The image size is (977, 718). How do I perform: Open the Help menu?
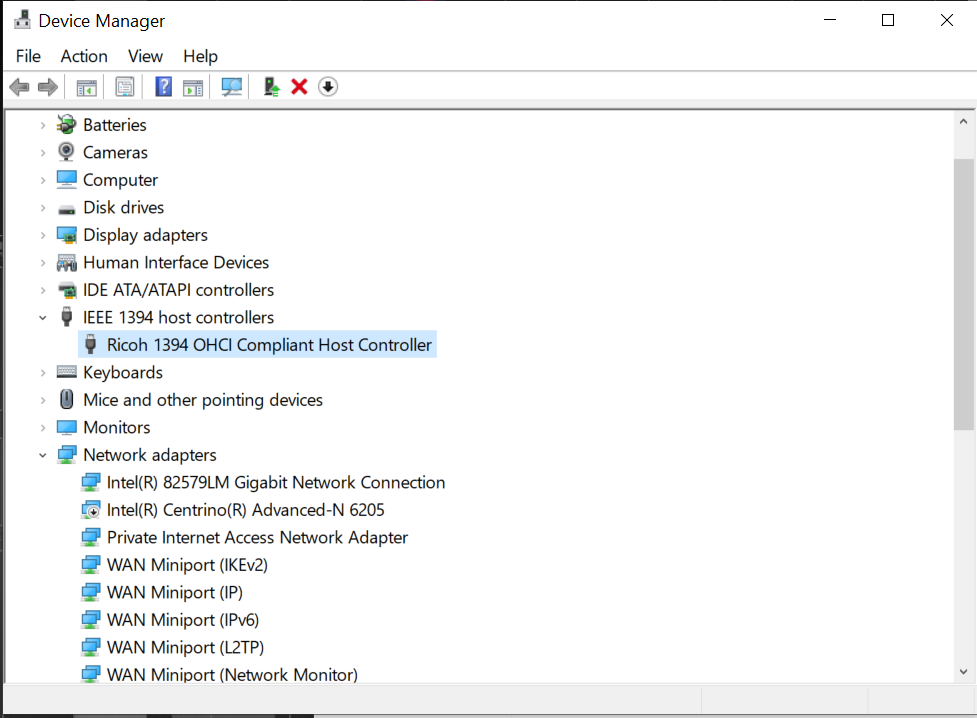pos(200,56)
